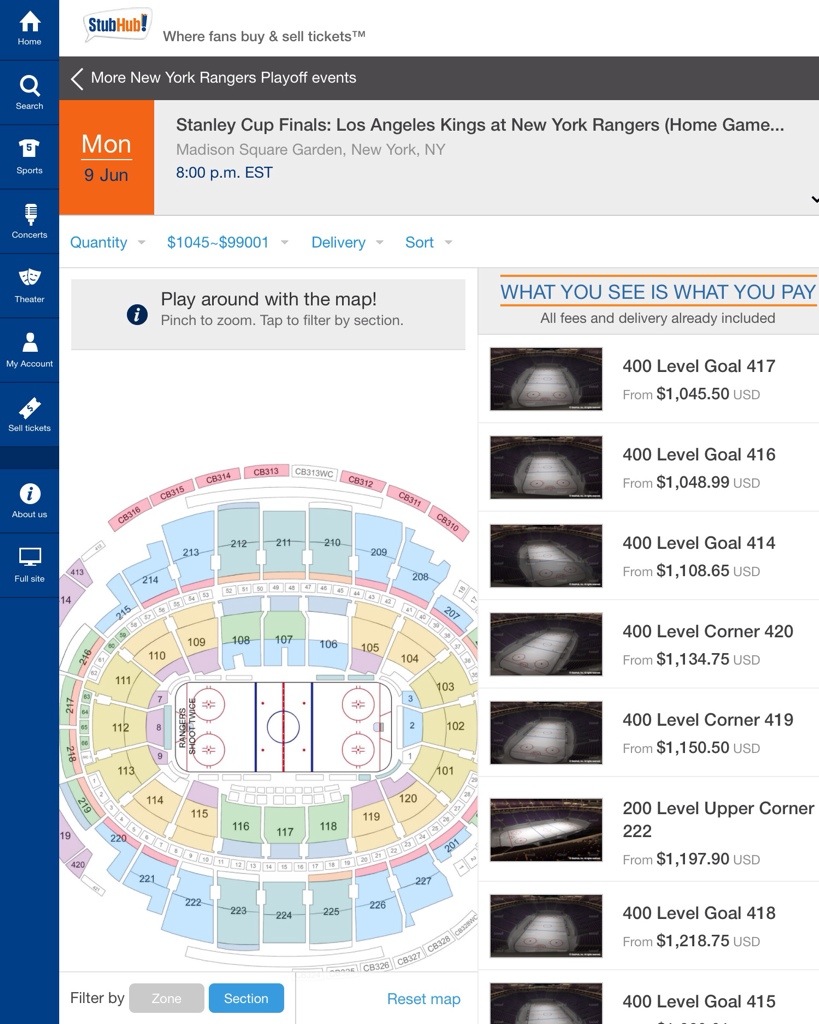819x1024 pixels.
Task: Go to Home in the sidebar
Action: [29, 28]
